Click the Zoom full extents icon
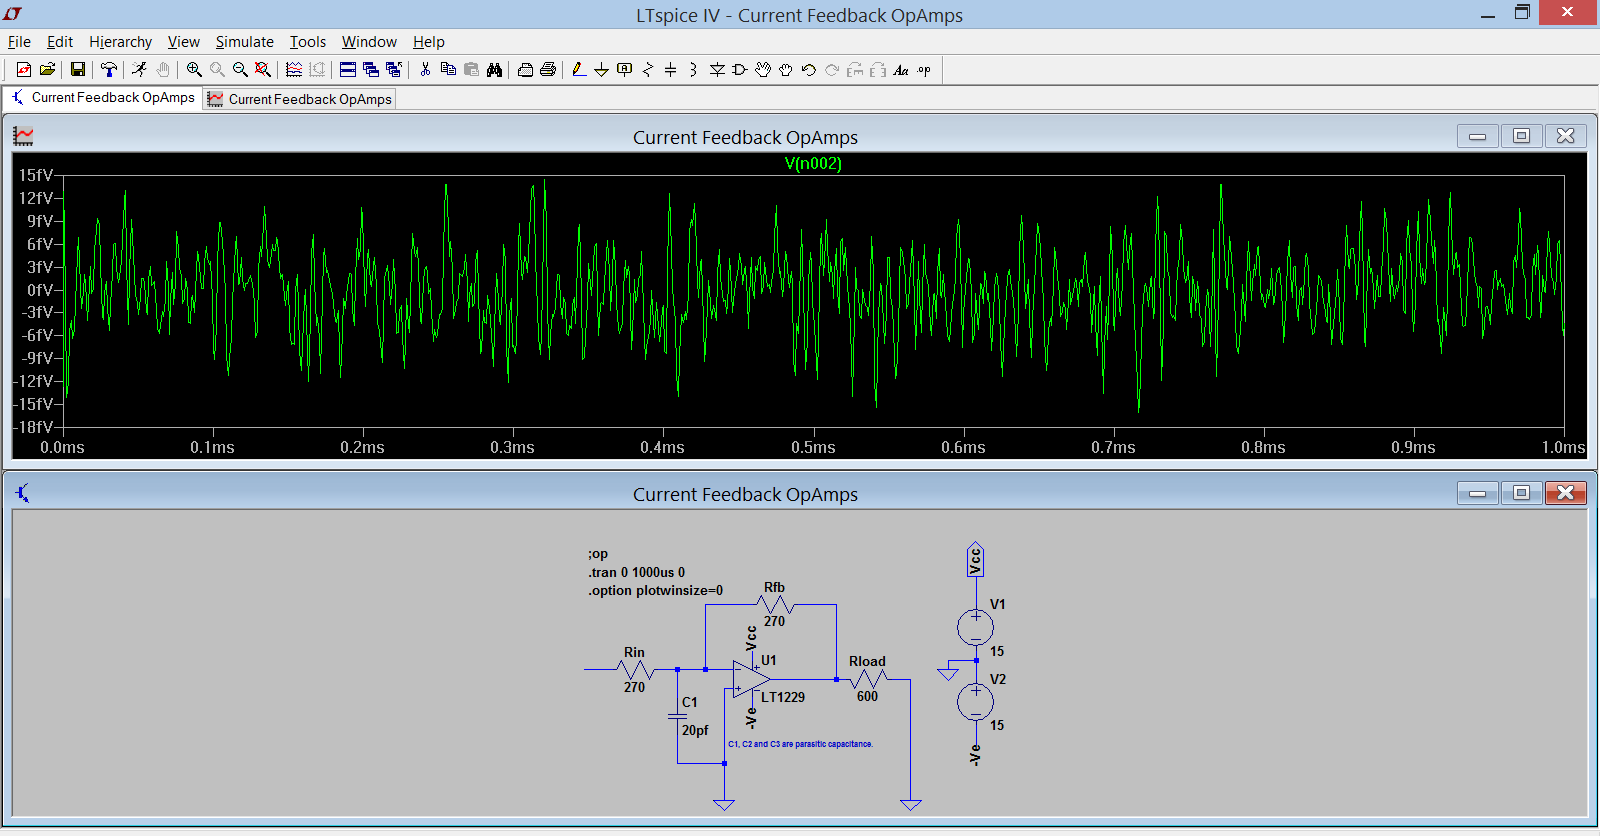 tap(263, 70)
